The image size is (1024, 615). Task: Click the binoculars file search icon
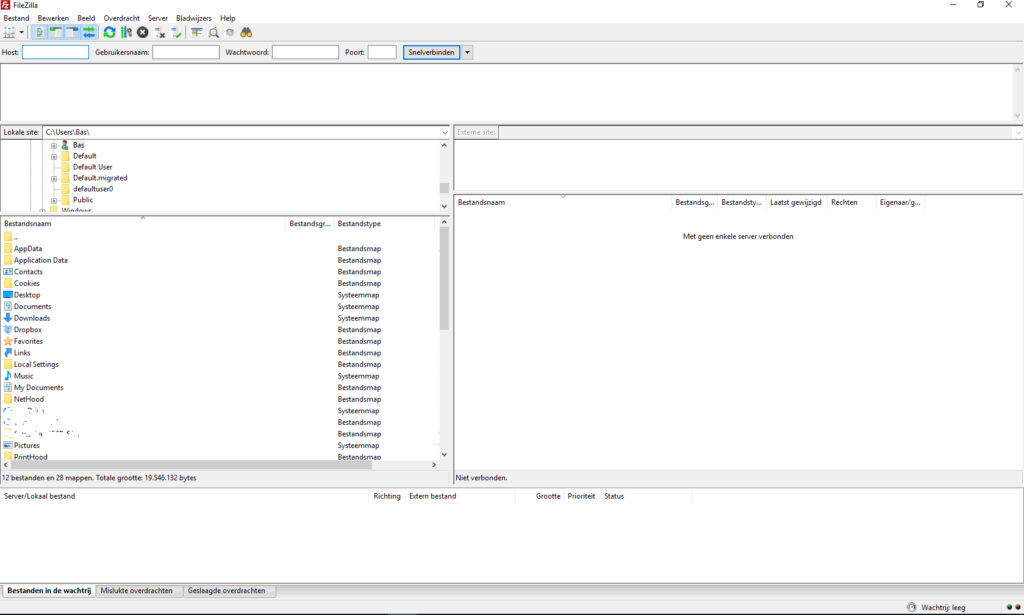tap(246, 33)
